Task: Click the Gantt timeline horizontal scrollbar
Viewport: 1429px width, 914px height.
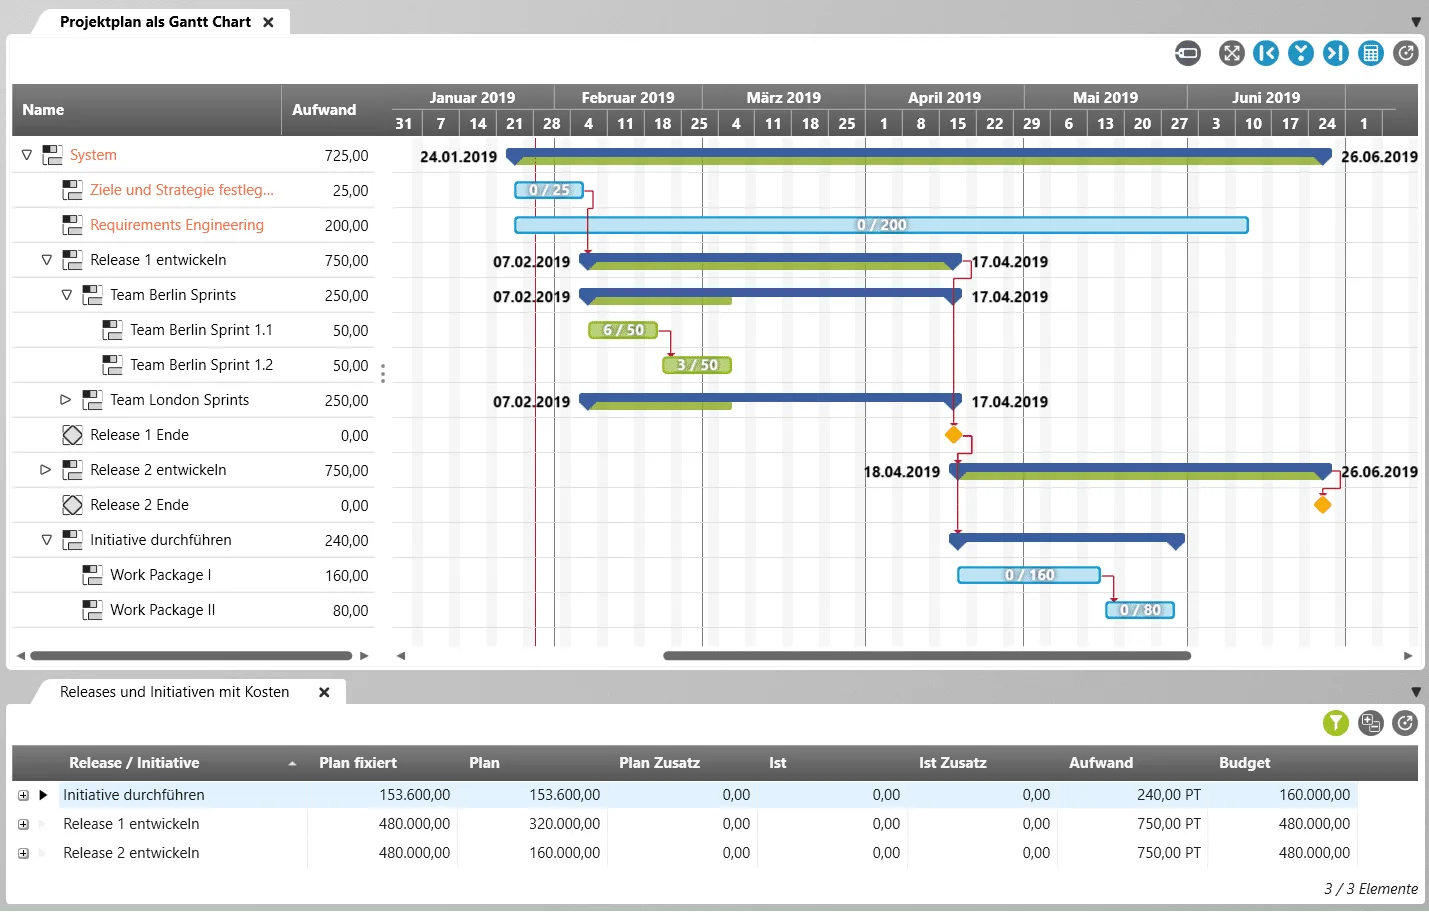Action: point(927,656)
